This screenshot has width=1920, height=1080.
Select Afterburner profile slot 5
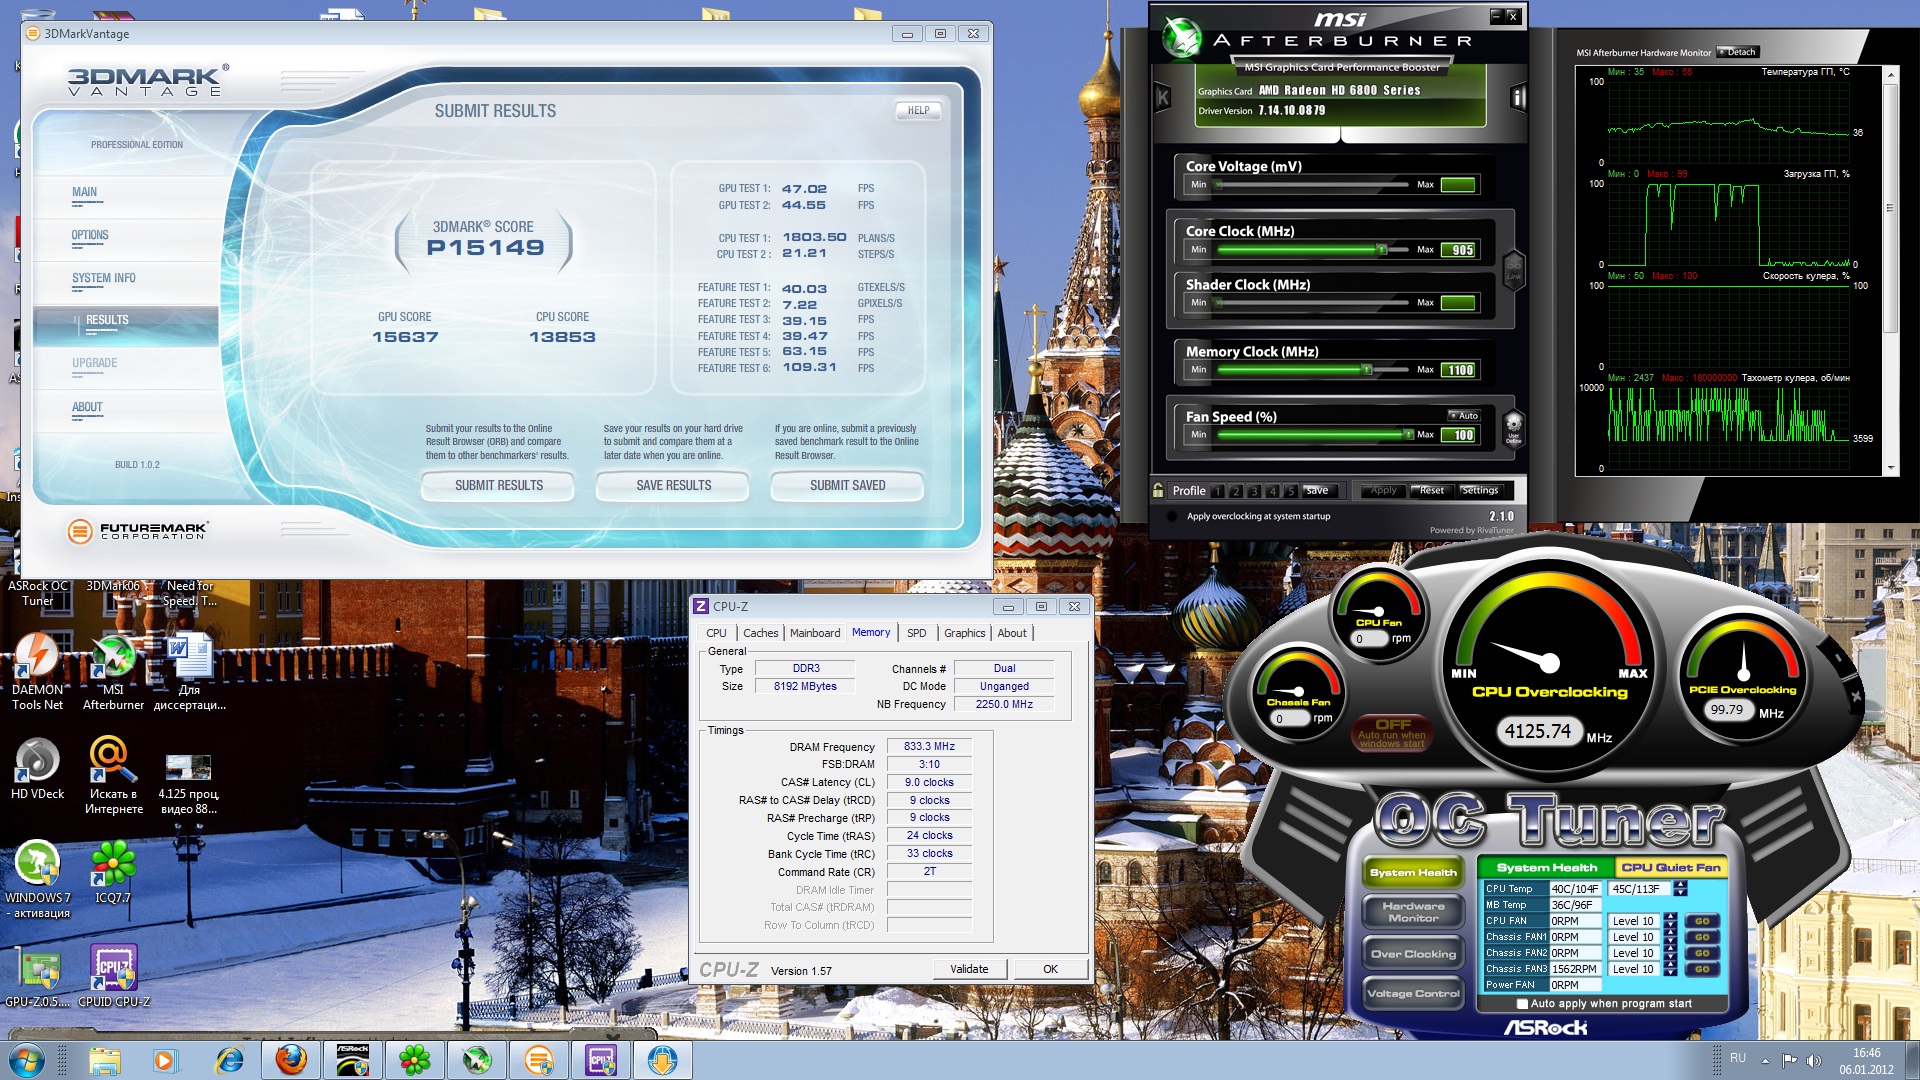click(x=1291, y=491)
